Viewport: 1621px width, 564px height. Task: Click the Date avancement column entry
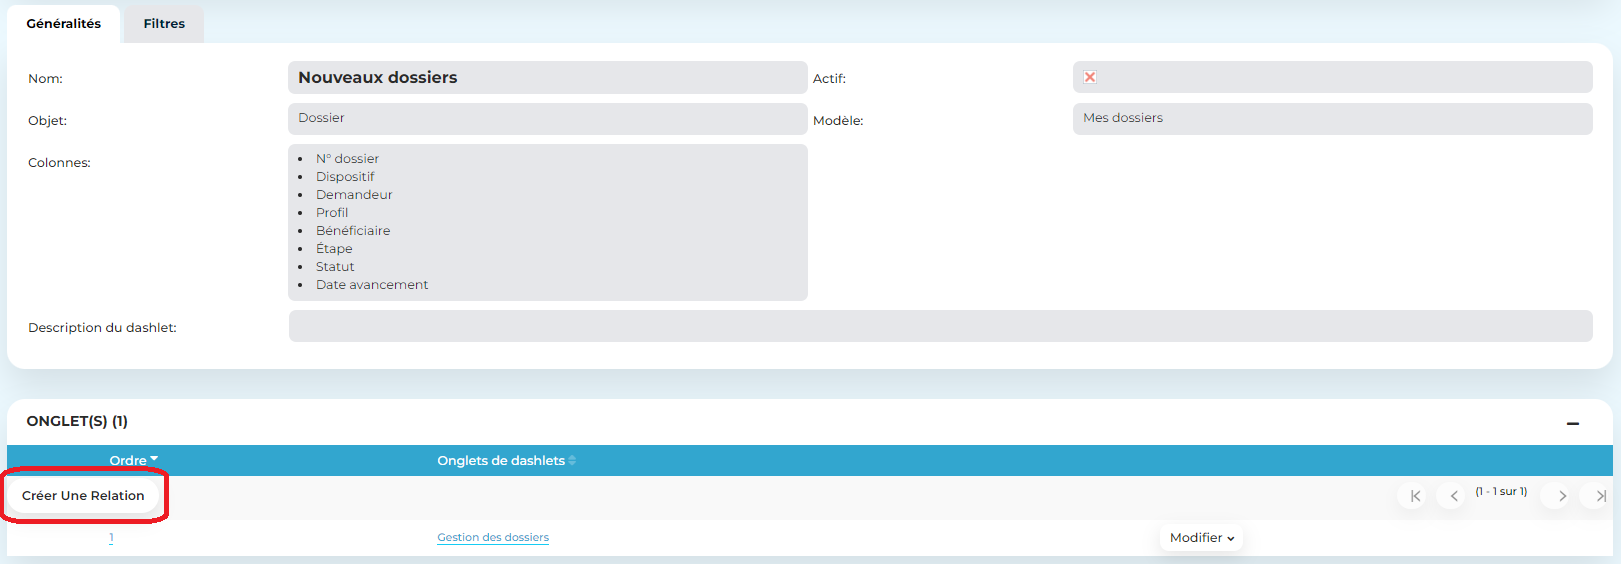point(372,285)
